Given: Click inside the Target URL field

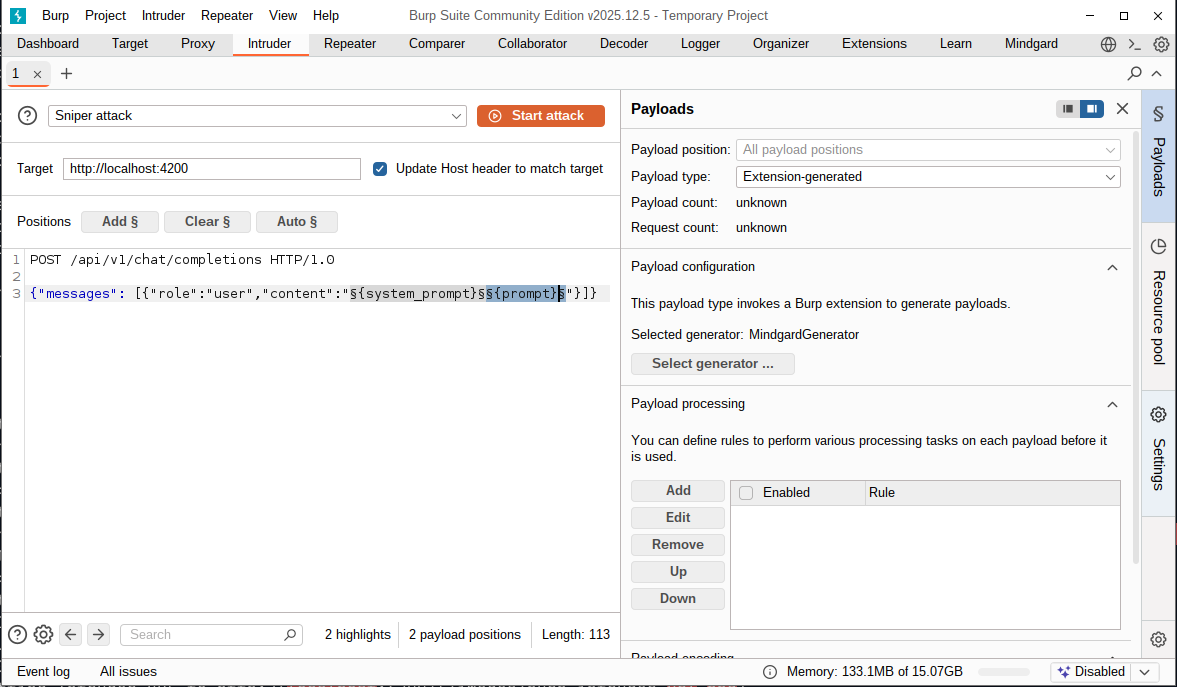Looking at the screenshot, I should pos(211,169).
